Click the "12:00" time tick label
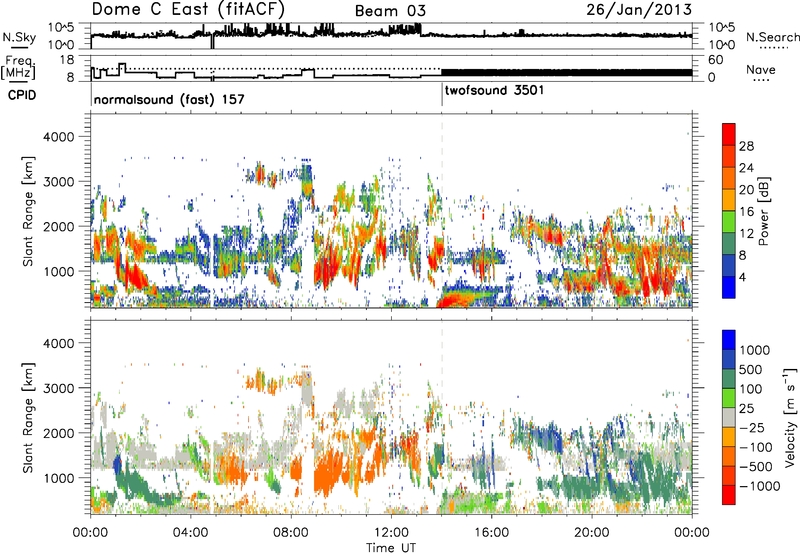Viewport: 800px width, 554px height. pos(391,533)
